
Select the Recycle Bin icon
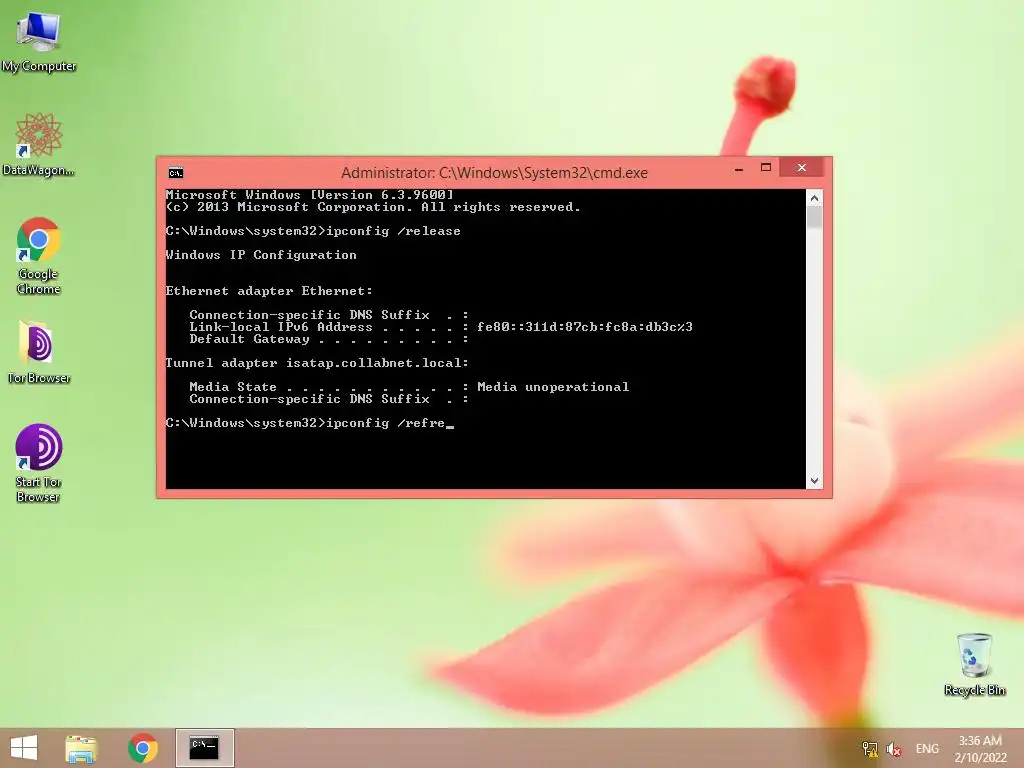coord(974,665)
